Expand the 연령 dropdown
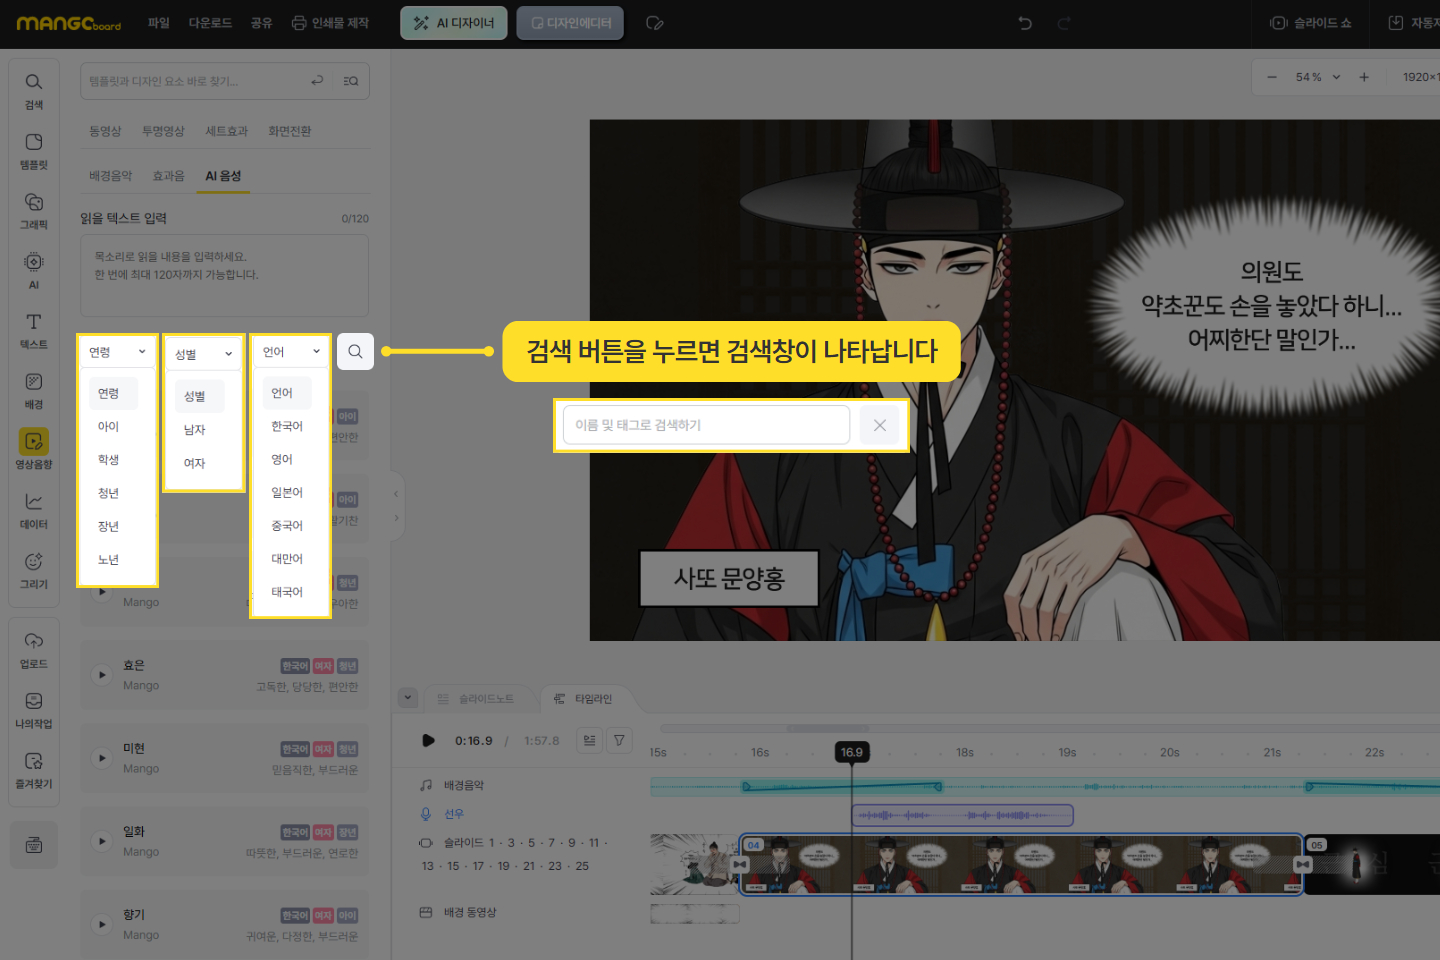The width and height of the screenshot is (1440, 960). 117,352
